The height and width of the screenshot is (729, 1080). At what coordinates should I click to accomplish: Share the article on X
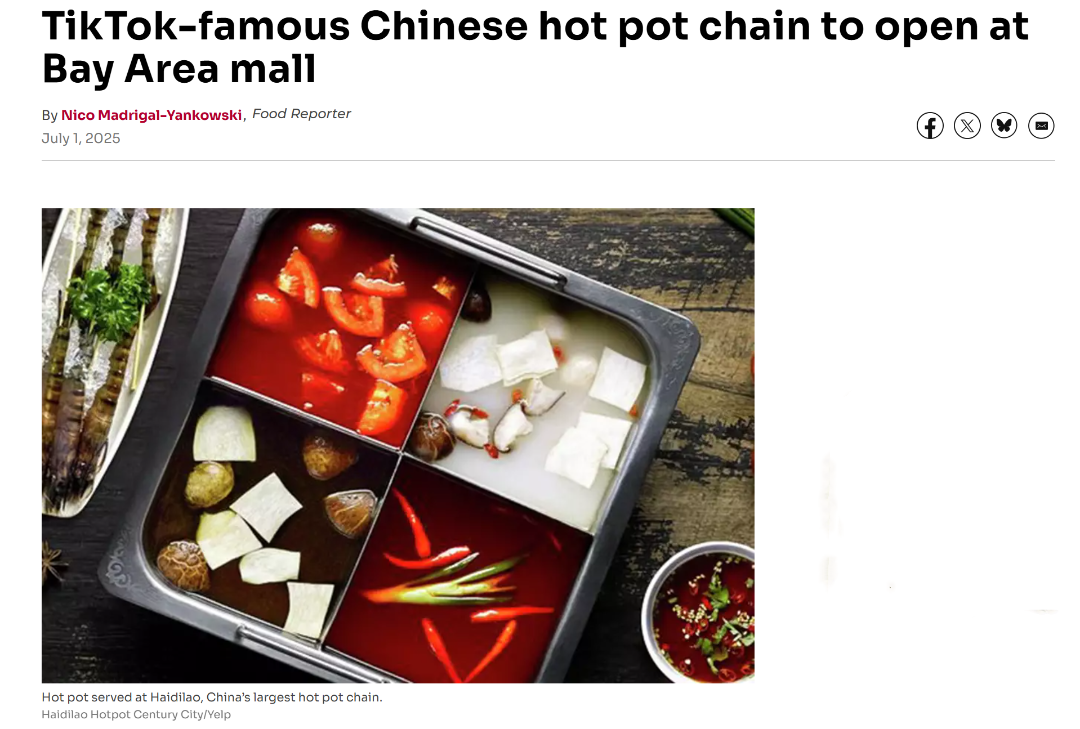pos(967,125)
